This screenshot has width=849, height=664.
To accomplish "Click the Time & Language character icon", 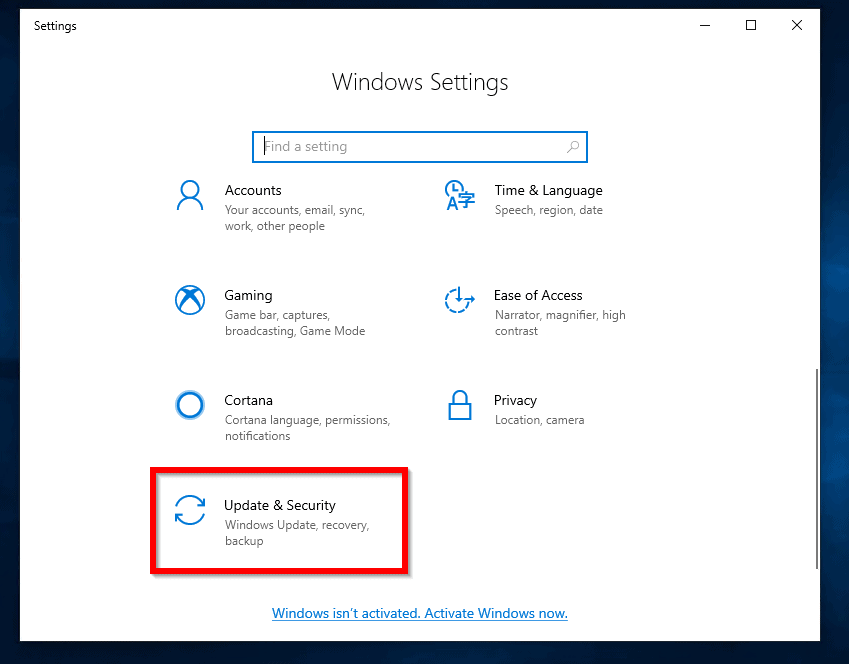I will coord(460,196).
